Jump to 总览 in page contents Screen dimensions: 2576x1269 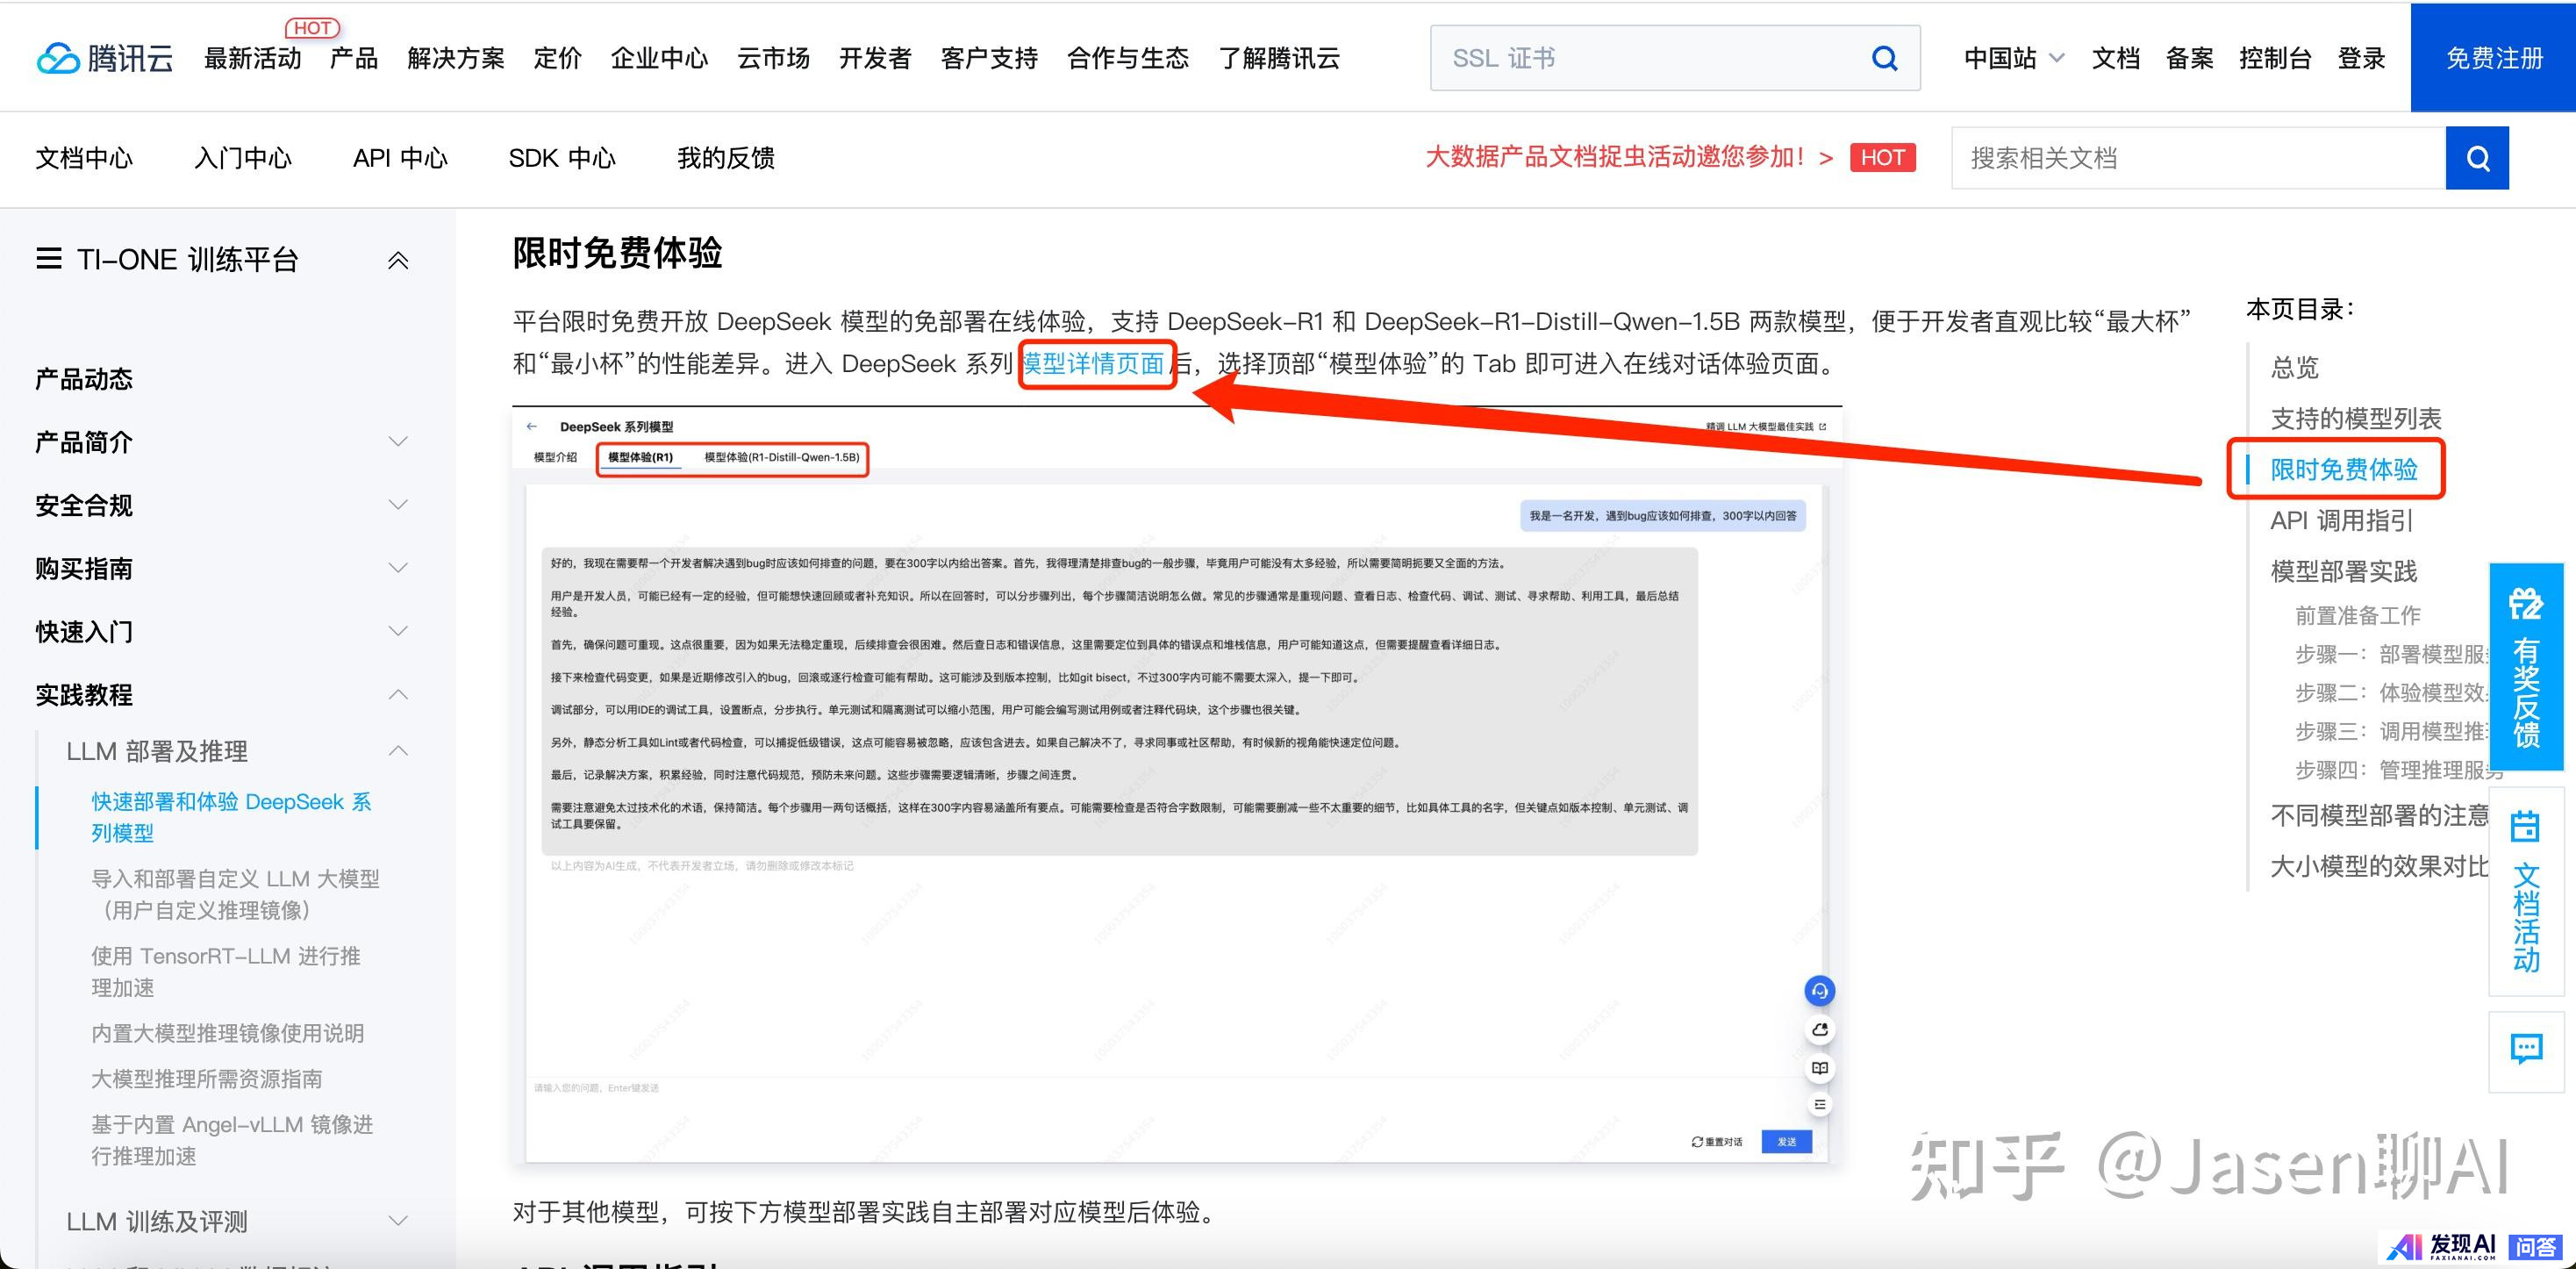tap(2294, 367)
